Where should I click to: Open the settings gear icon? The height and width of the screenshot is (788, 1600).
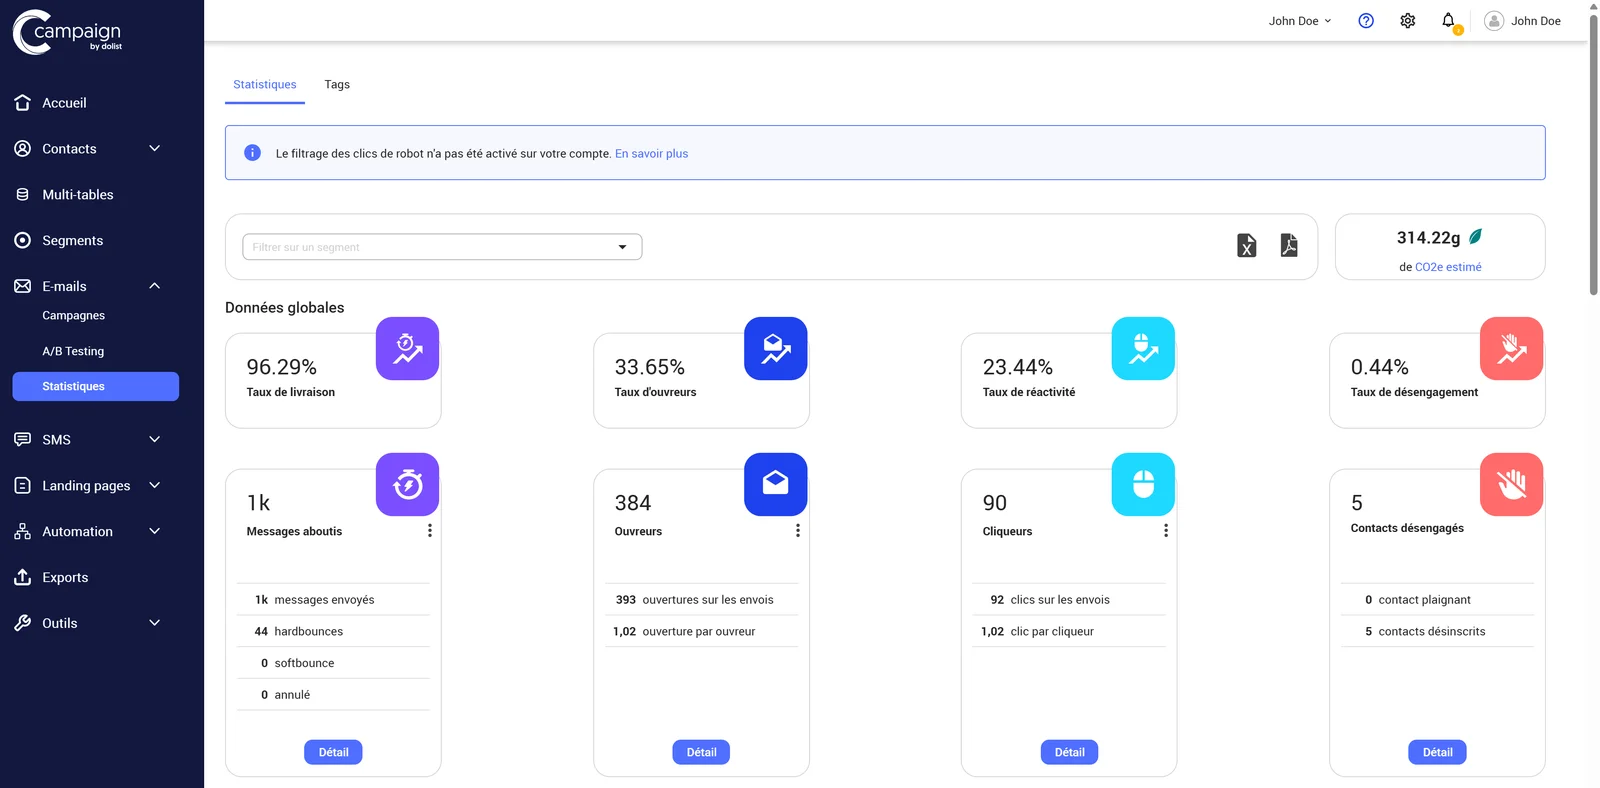[x=1408, y=21]
